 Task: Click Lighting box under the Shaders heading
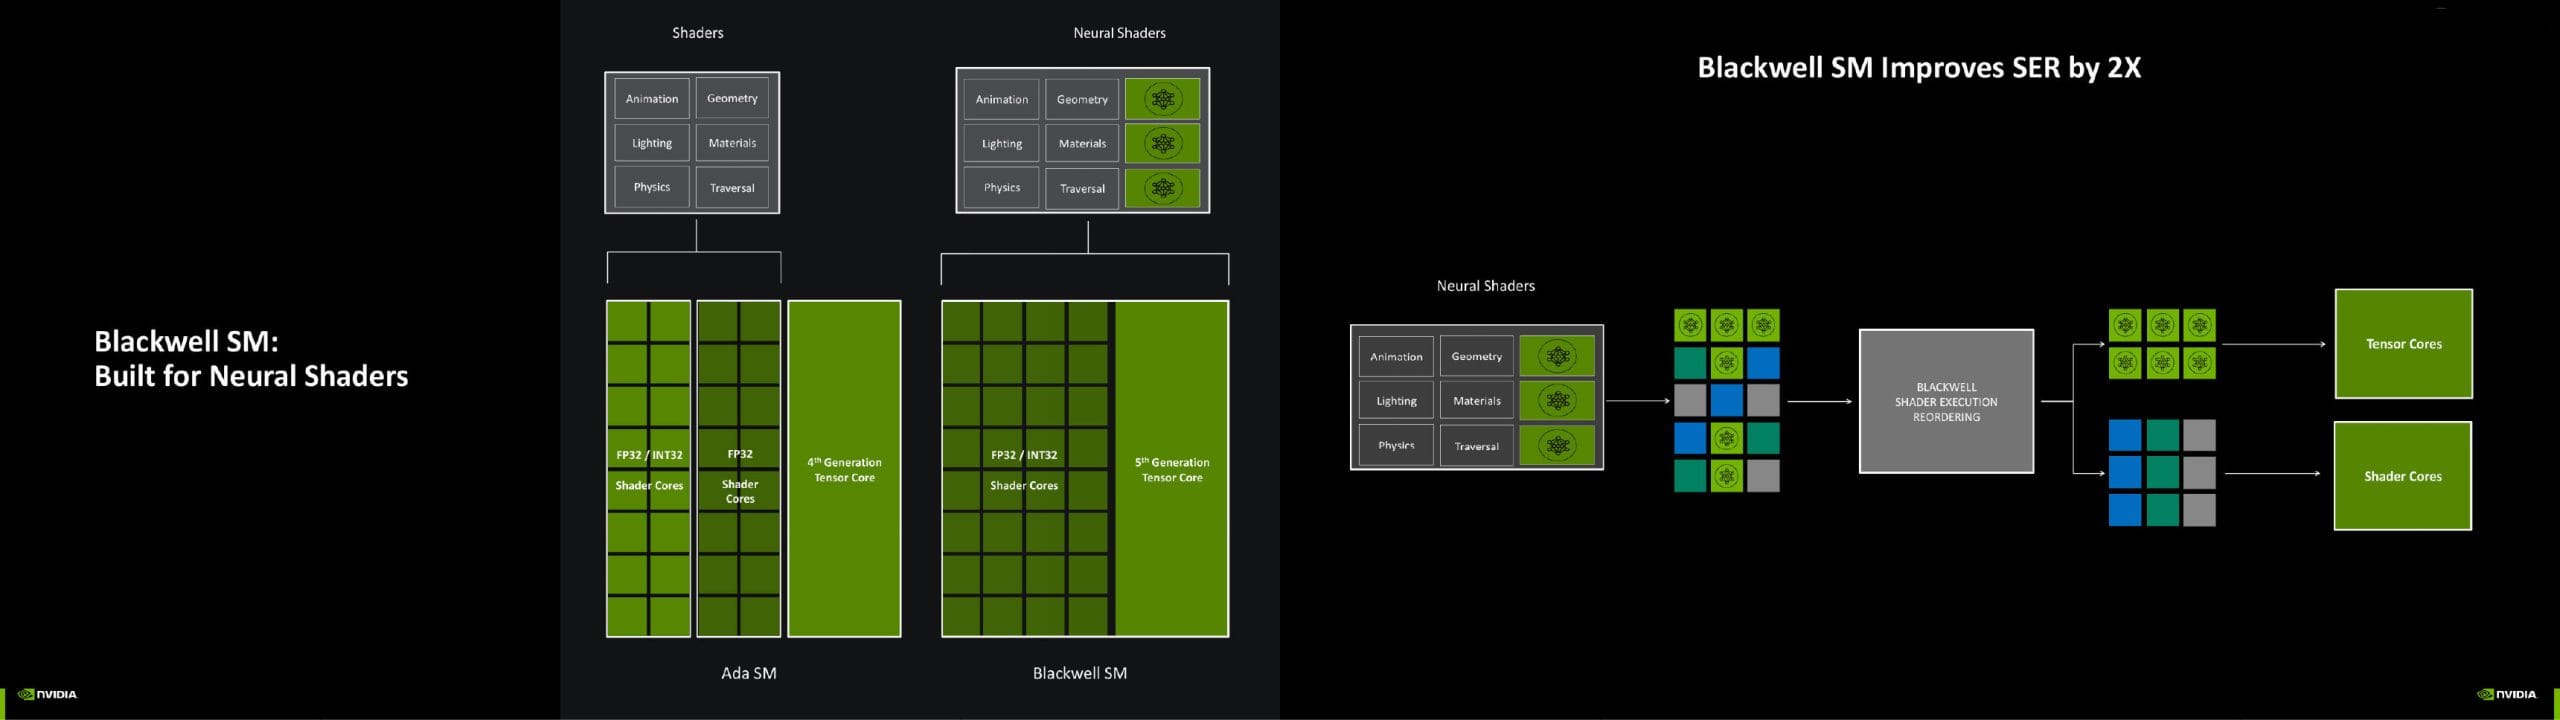click(x=652, y=143)
